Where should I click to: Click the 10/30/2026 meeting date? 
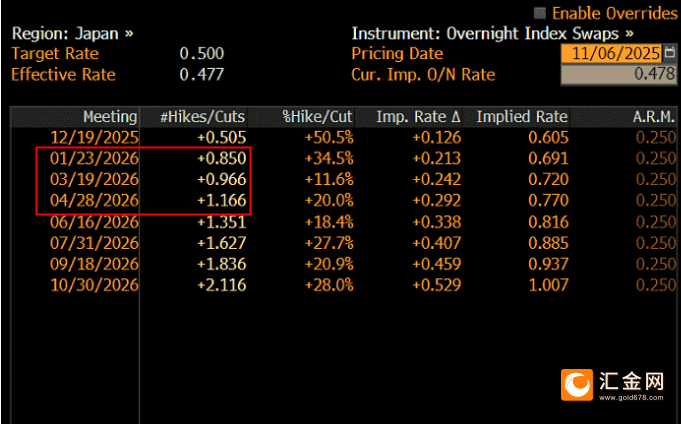[x=96, y=285]
